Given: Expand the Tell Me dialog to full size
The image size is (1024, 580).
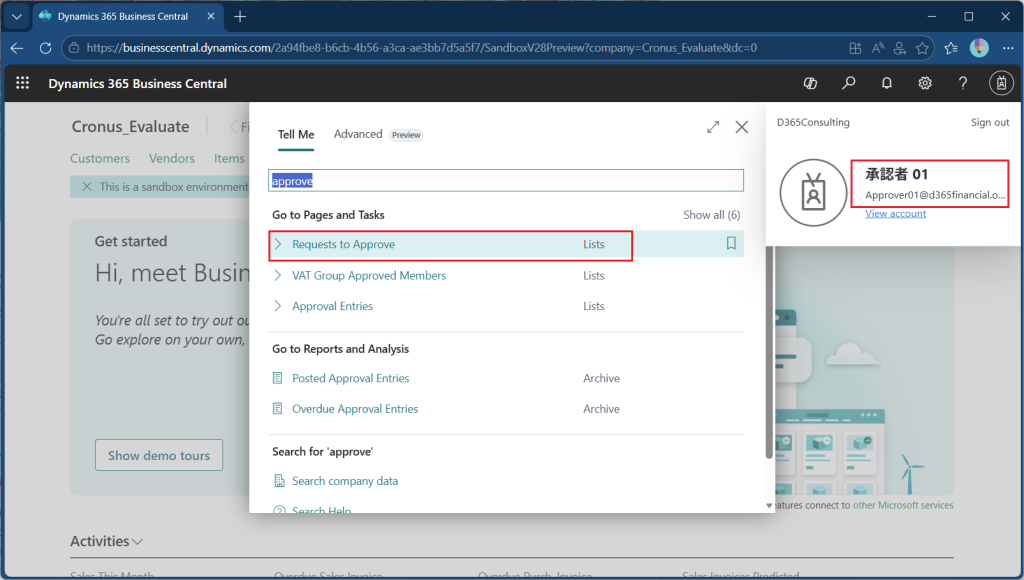Looking at the screenshot, I should 713,127.
